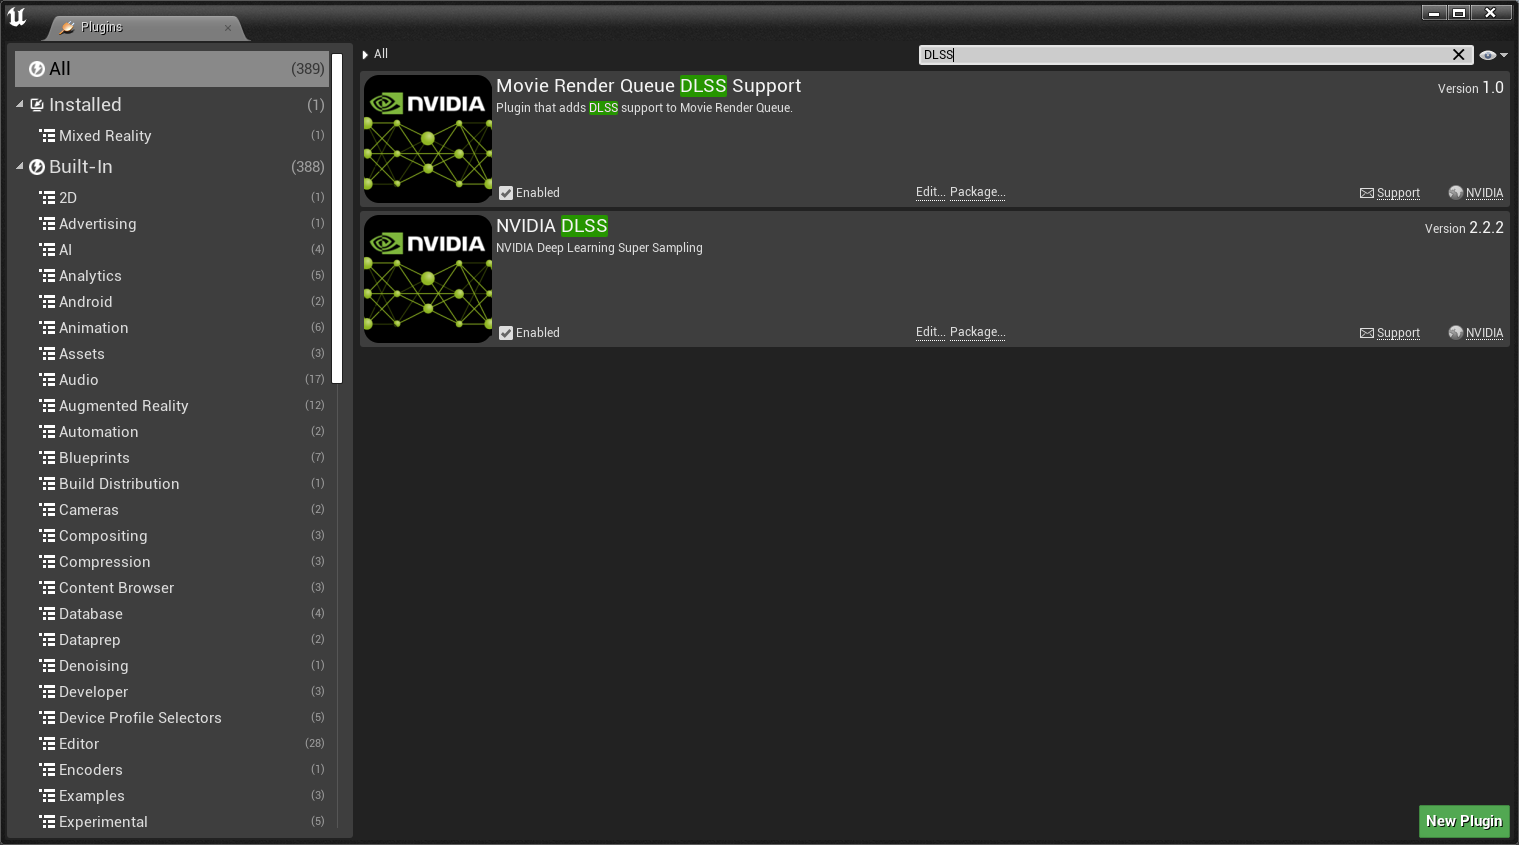Select the Installed plugins category

(x=172, y=105)
